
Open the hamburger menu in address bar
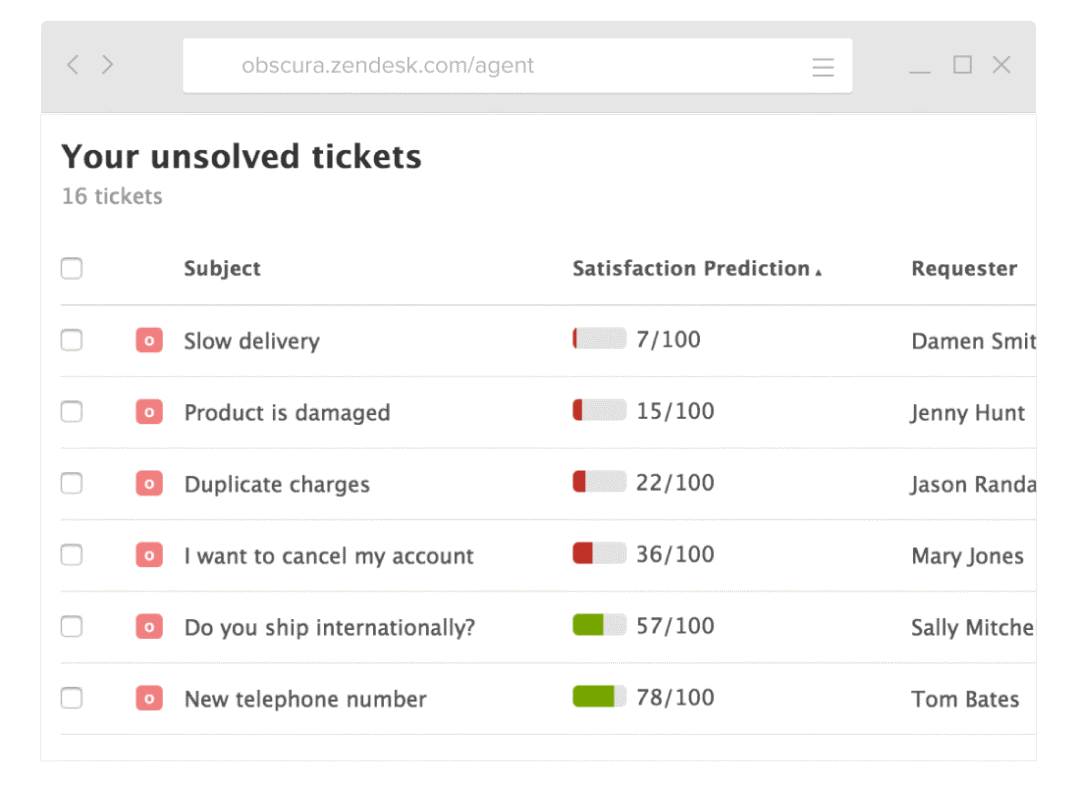pyautogui.click(x=823, y=67)
